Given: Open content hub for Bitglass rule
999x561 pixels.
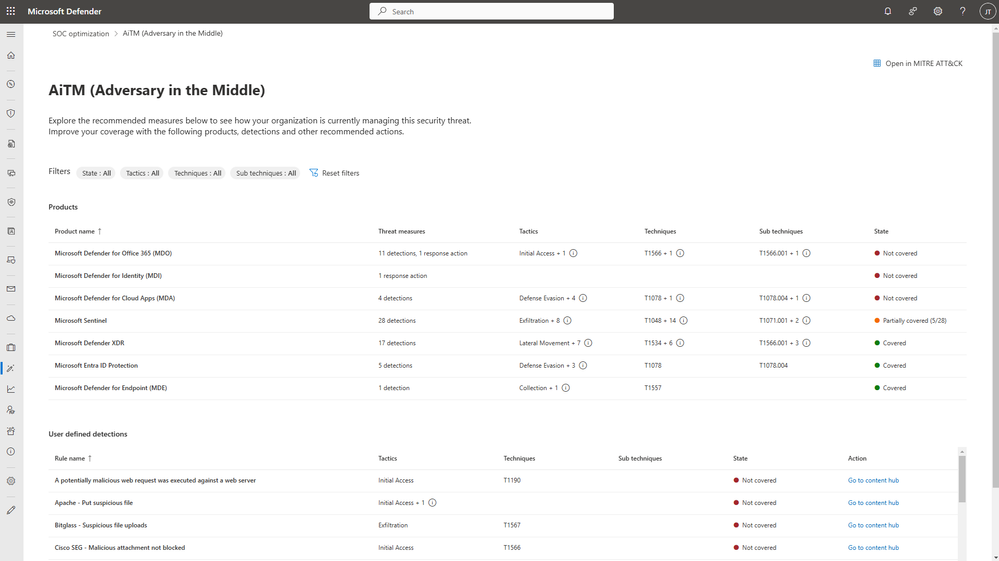Looking at the screenshot, I should 873,525.
